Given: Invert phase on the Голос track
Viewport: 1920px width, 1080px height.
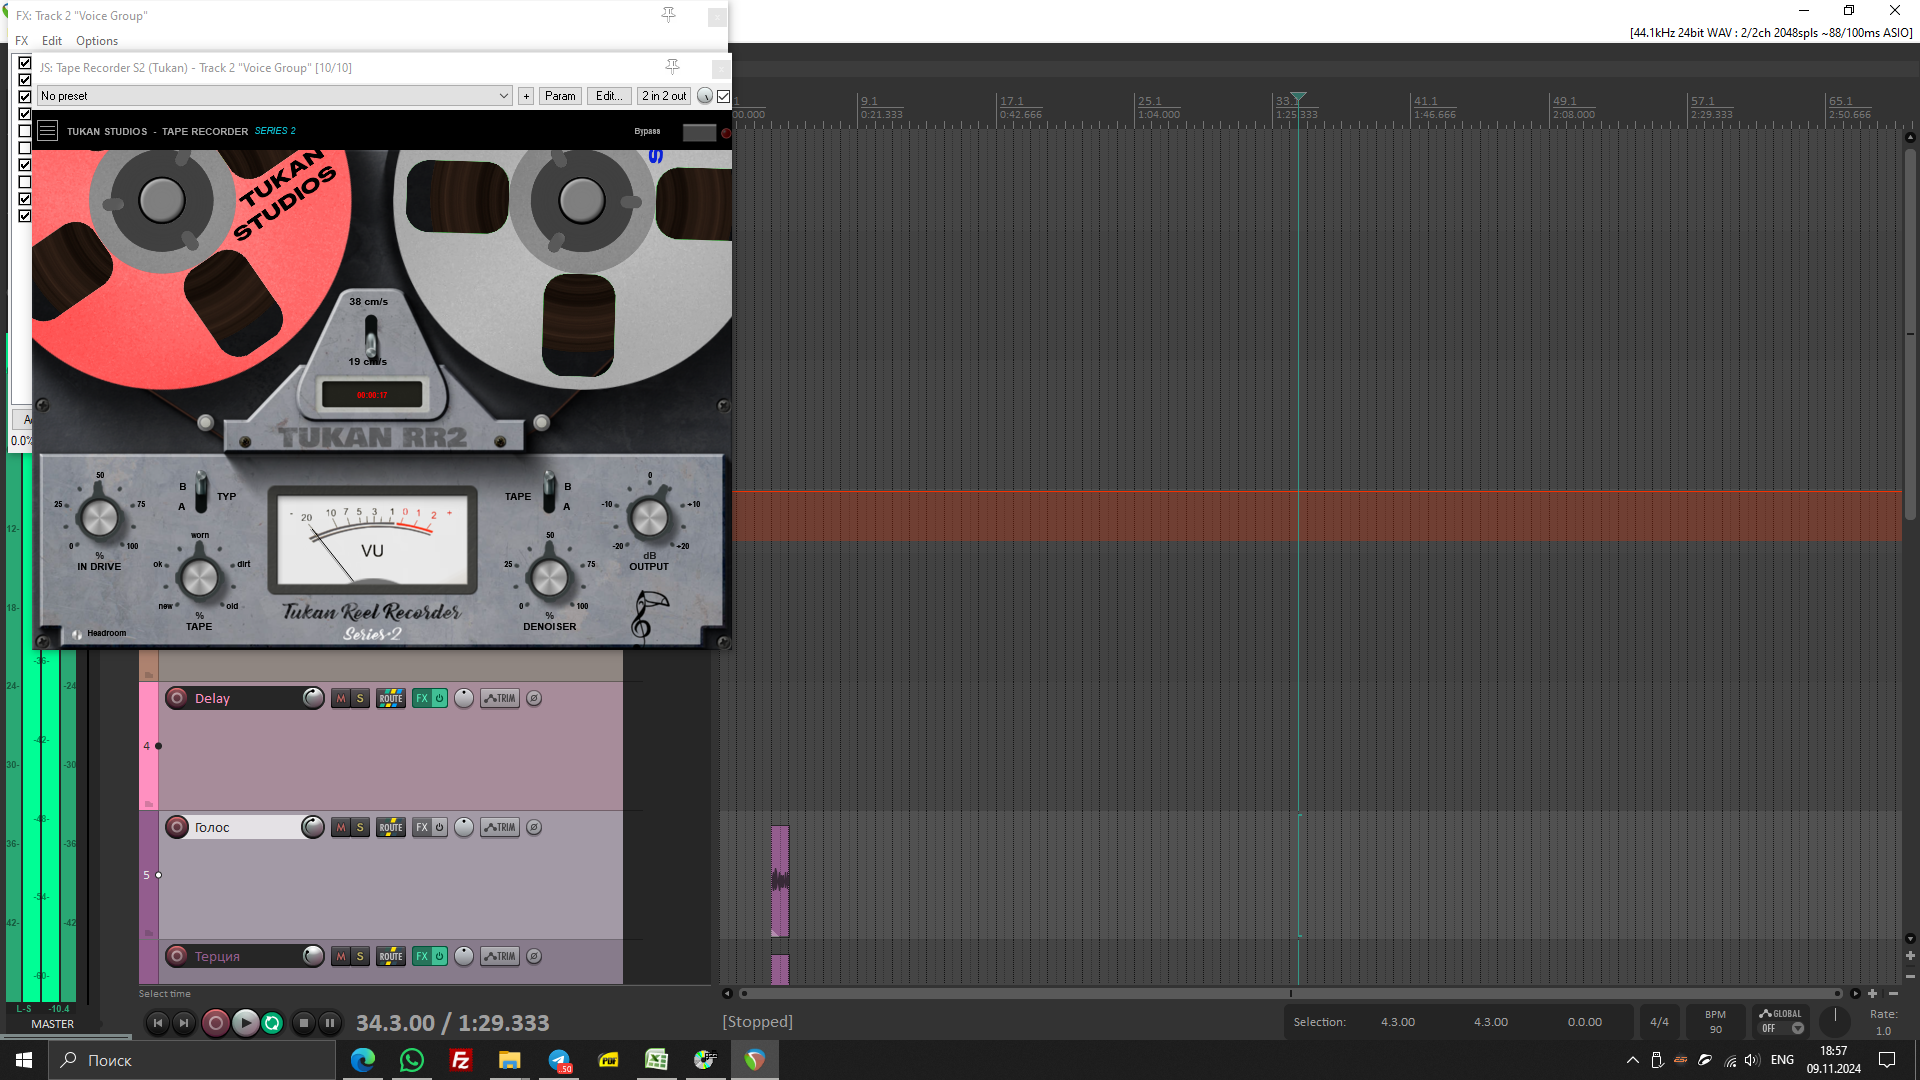Looking at the screenshot, I should (x=534, y=827).
